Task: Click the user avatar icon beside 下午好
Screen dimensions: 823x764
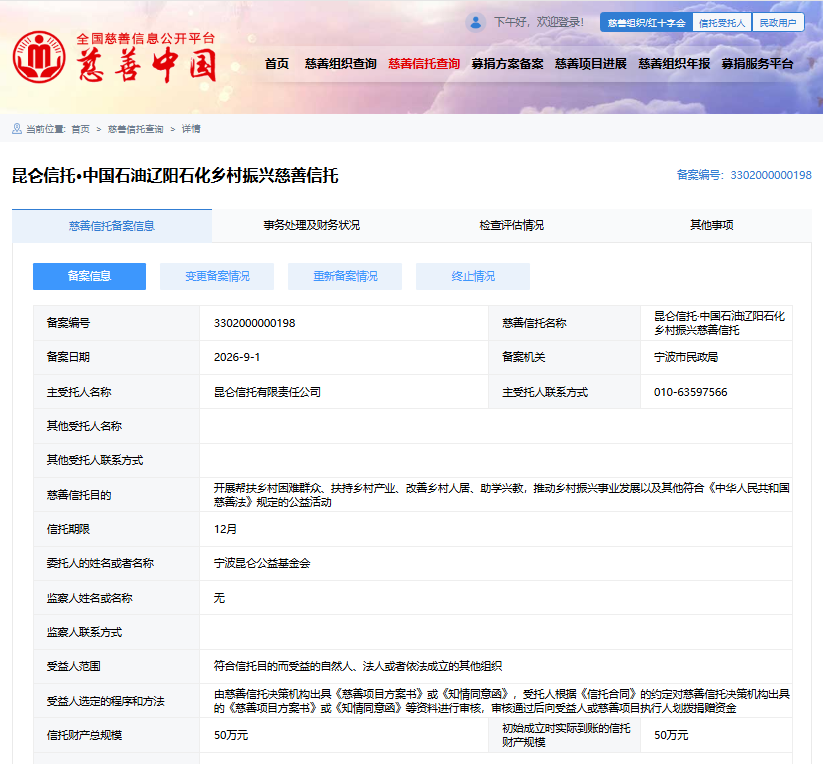Action: [476, 23]
